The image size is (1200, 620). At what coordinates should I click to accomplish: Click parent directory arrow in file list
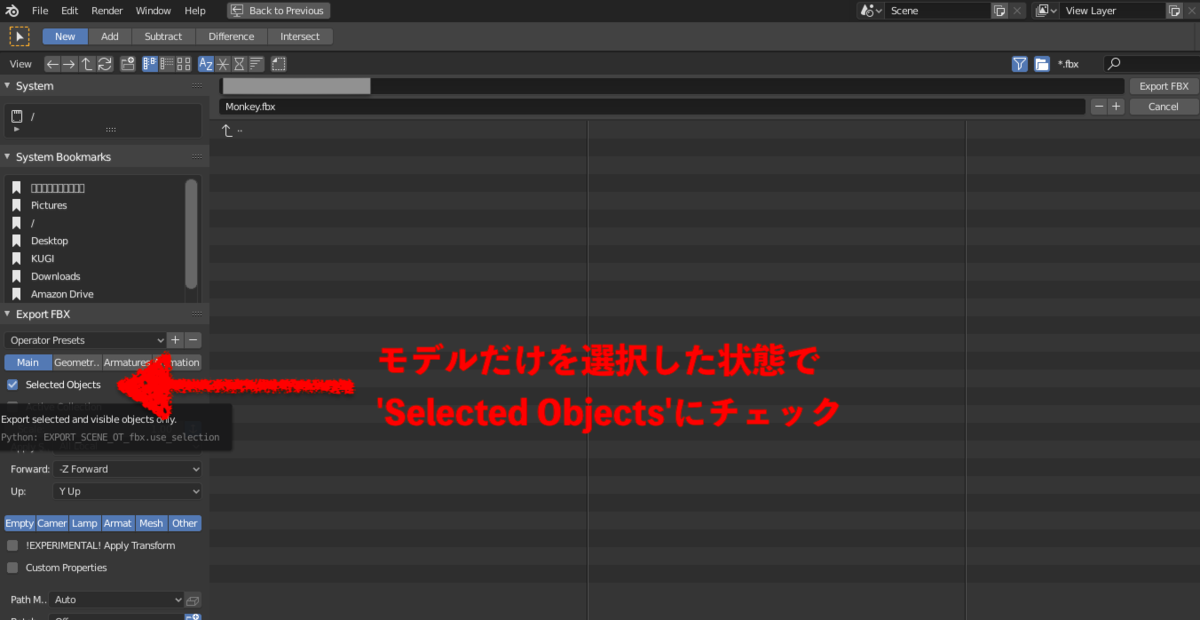[227, 131]
